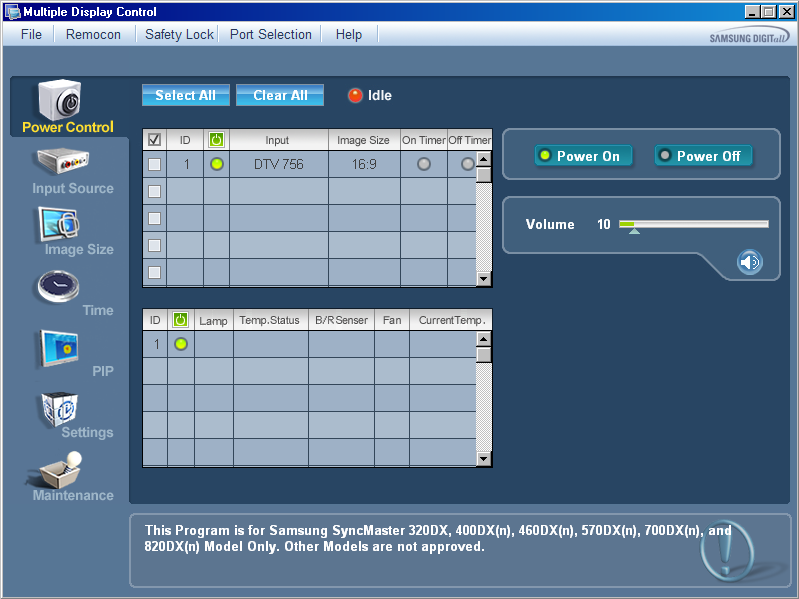Viewport: 799px width, 599px height.
Task: Click the Volume slider track
Action: (694, 224)
